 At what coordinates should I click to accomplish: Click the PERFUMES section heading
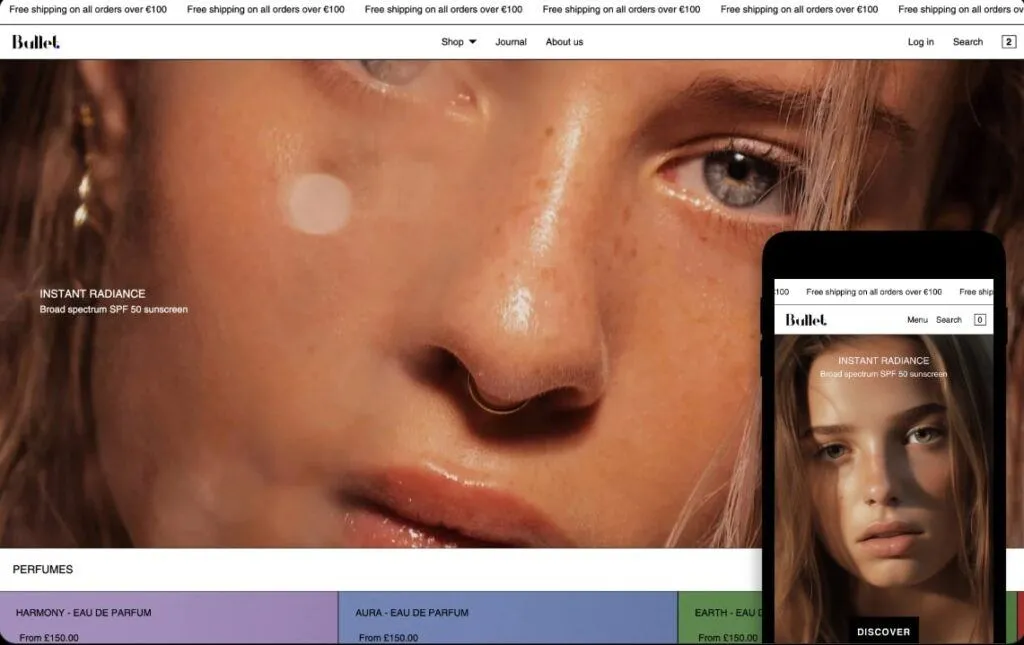coord(43,569)
